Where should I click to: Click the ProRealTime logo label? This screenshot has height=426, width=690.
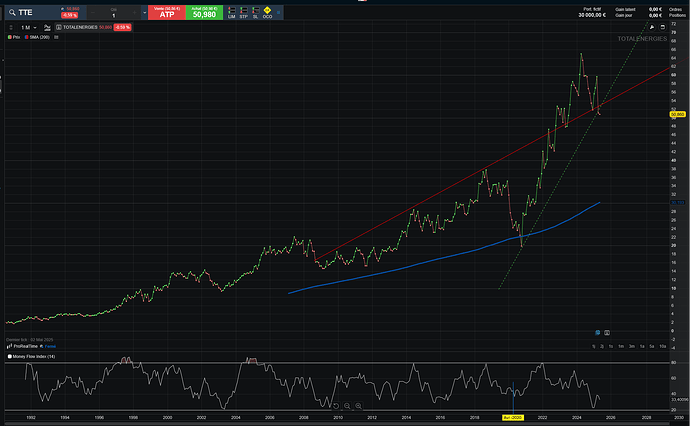point(22,346)
